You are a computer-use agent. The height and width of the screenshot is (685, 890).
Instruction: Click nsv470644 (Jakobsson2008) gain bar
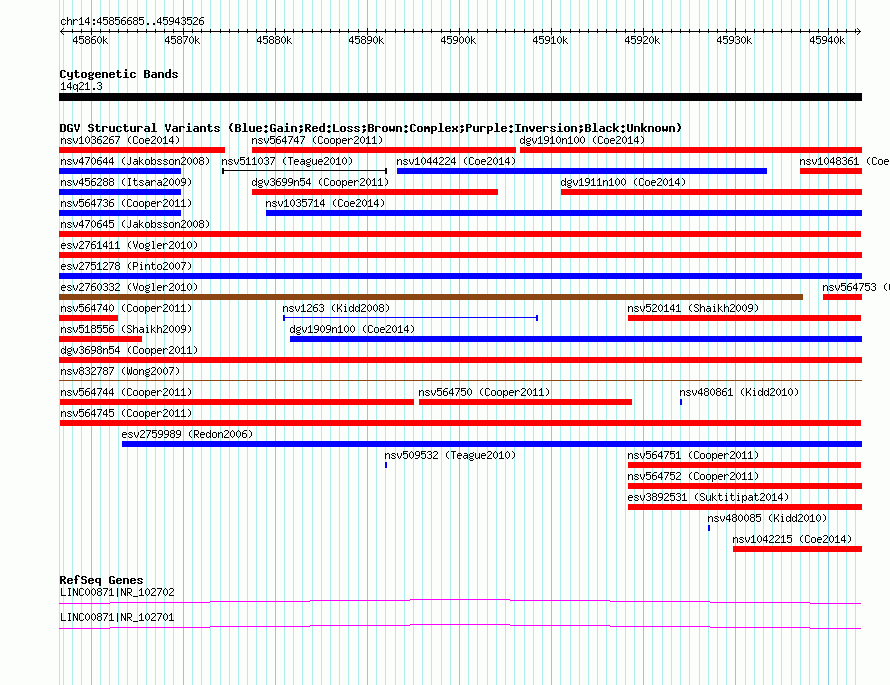[x=120, y=171]
